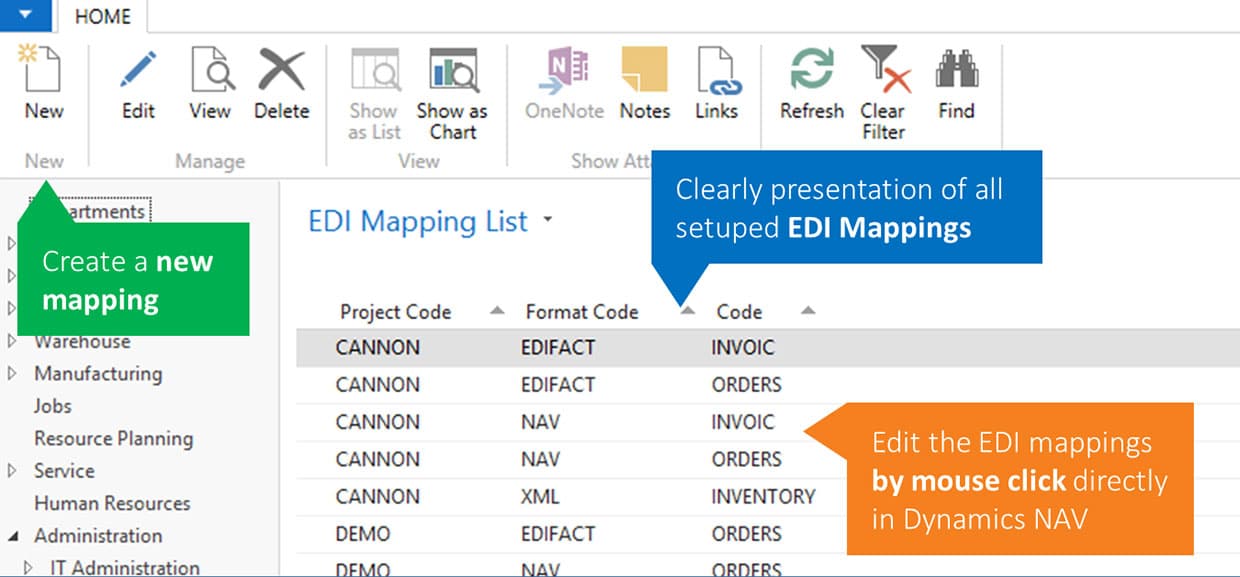Click INVENTORY code cell
Image resolution: width=1240 pixels, height=577 pixels.
point(763,496)
